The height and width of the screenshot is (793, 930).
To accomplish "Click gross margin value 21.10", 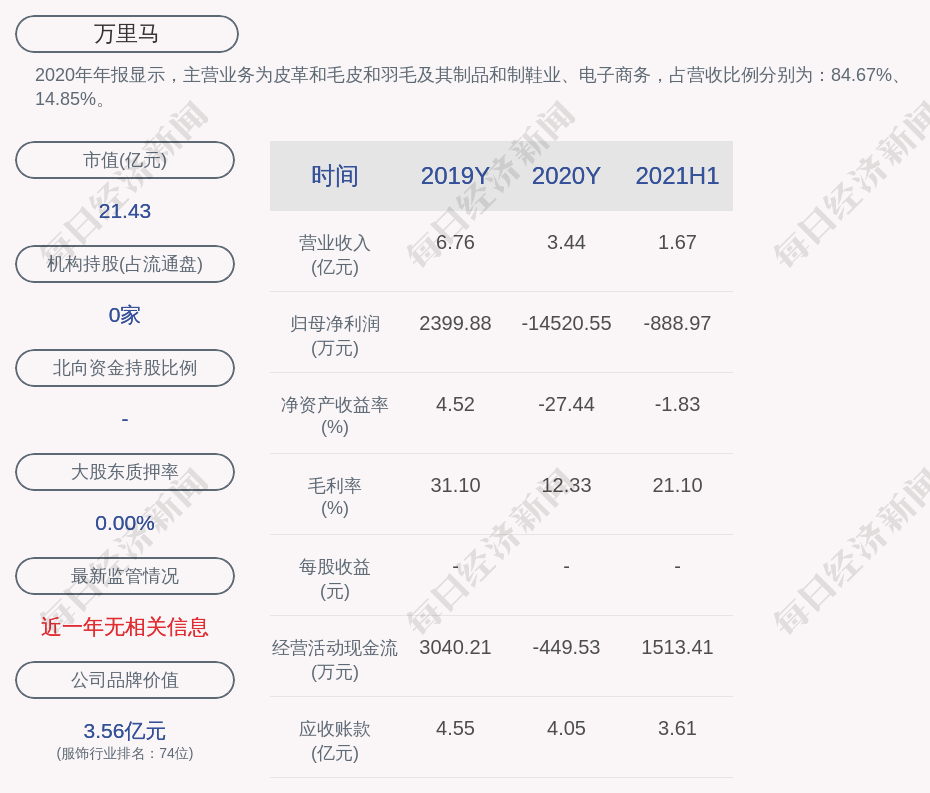I will [677, 485].
